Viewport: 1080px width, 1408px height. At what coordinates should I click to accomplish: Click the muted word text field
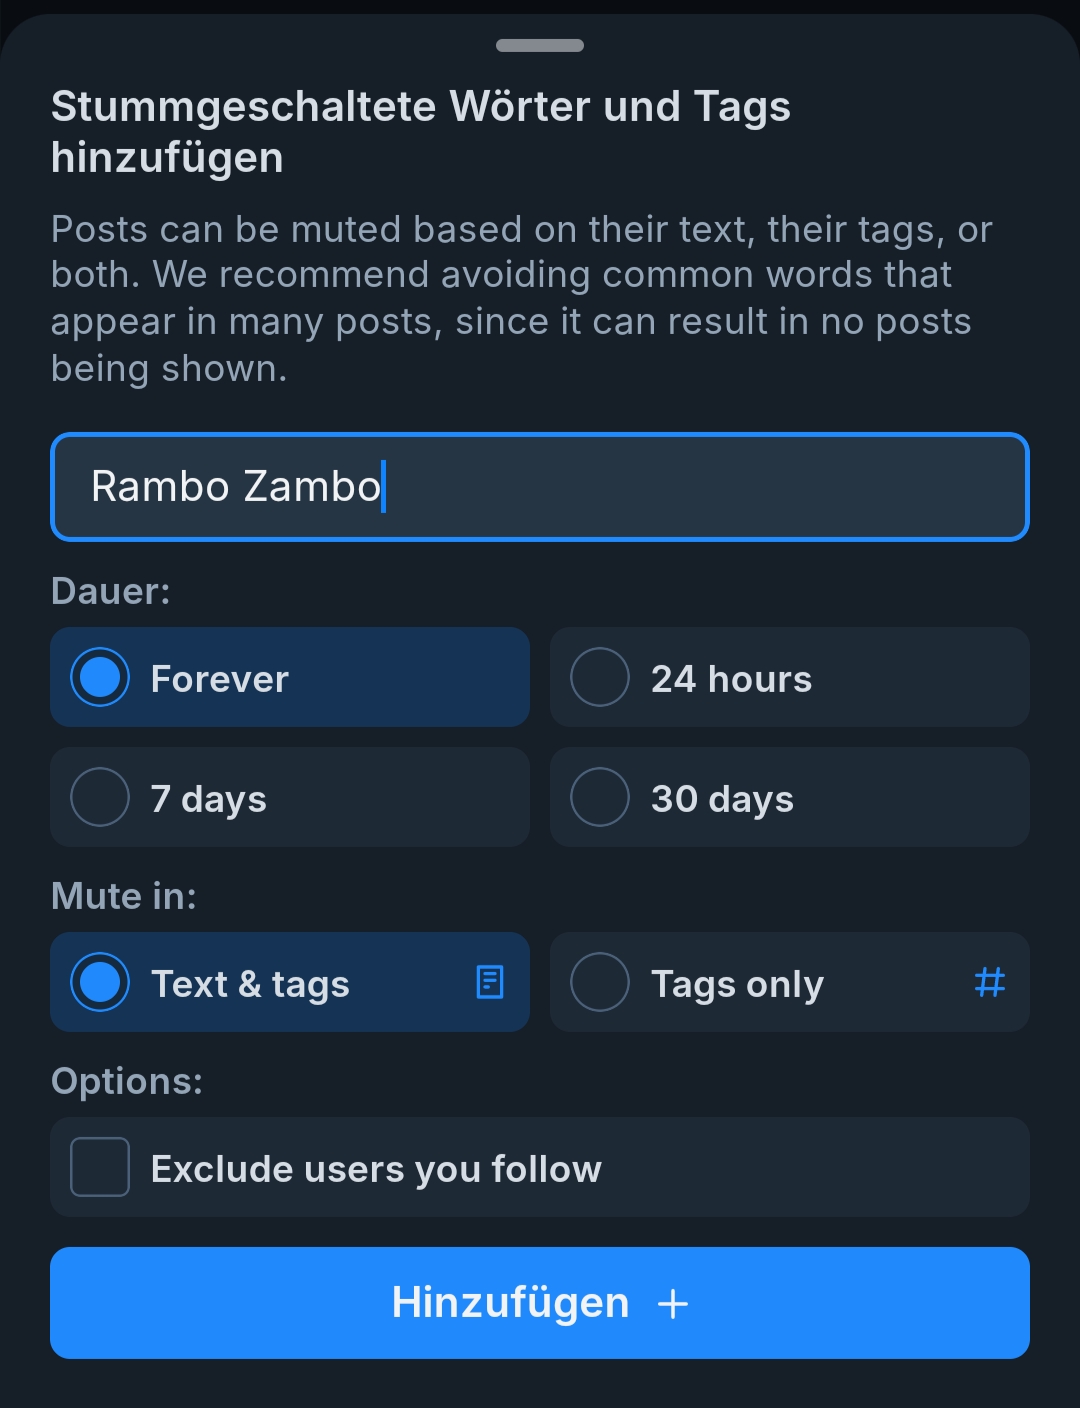700,487
